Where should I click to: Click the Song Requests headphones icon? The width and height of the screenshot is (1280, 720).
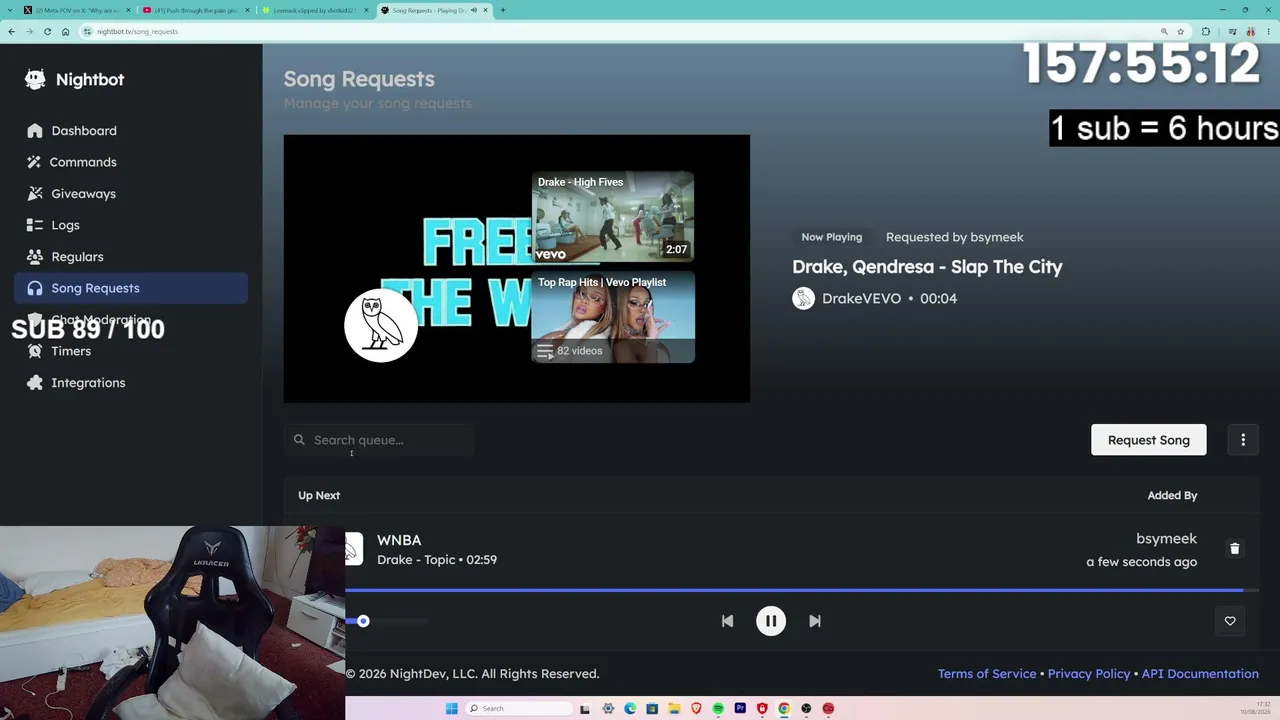click(35, 288)
